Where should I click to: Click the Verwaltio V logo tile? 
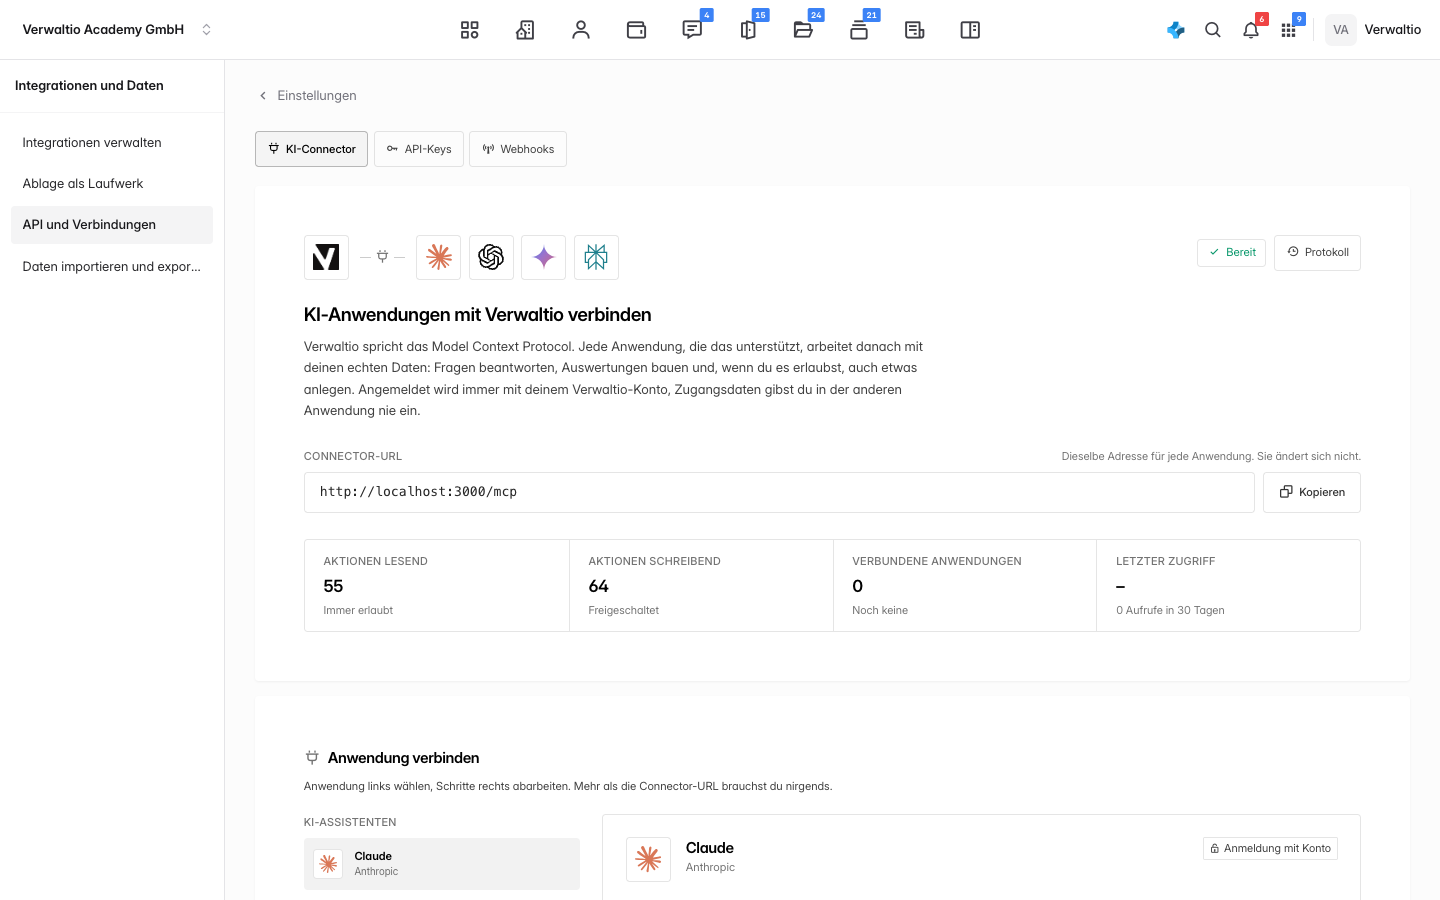point(326,257)
